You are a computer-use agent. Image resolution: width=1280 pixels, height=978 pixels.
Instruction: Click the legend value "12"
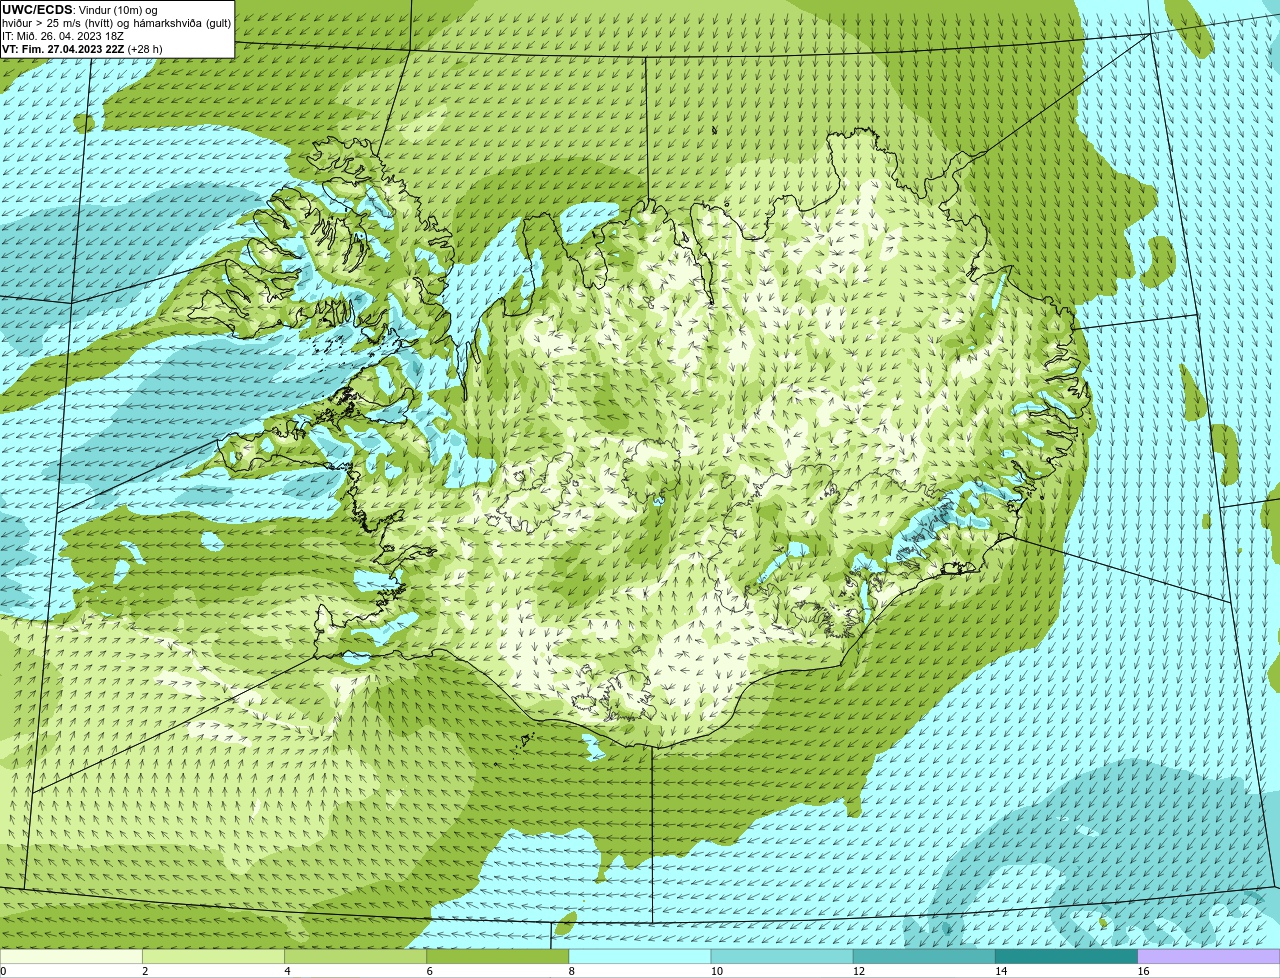[858, 971]
